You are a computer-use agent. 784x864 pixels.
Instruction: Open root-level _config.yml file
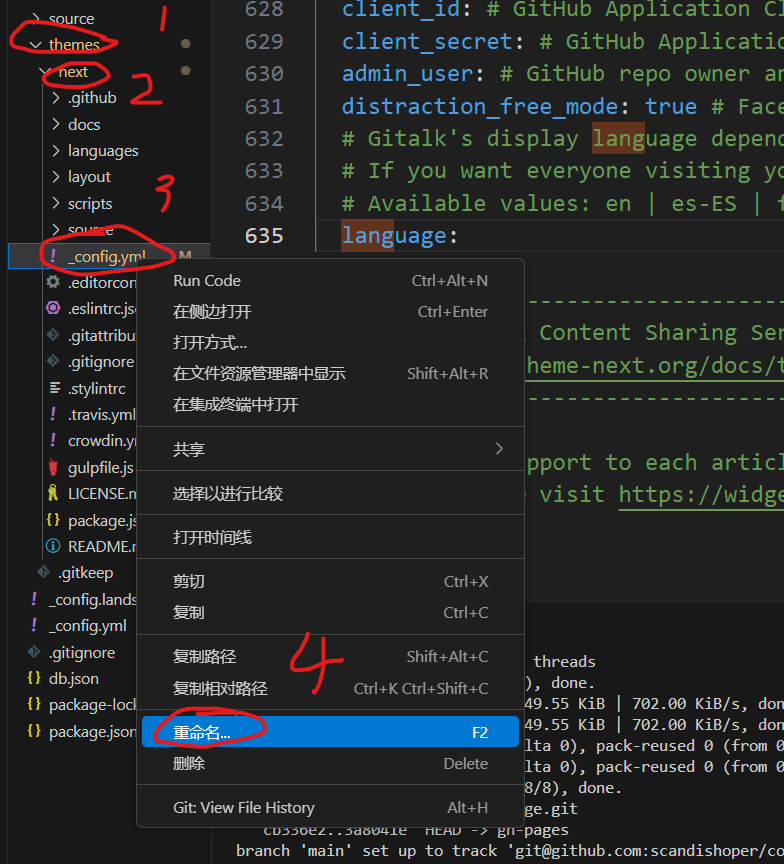[x=88, y=626]
